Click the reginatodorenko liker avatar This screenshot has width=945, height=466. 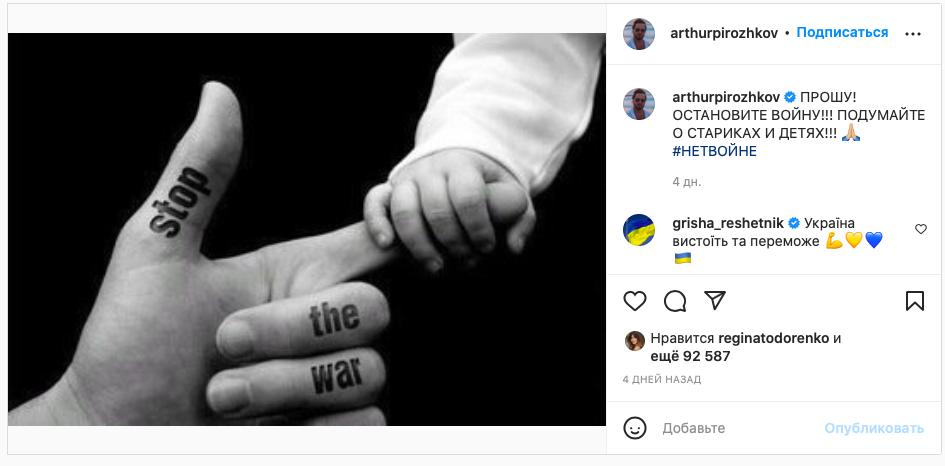pos(635,341)
